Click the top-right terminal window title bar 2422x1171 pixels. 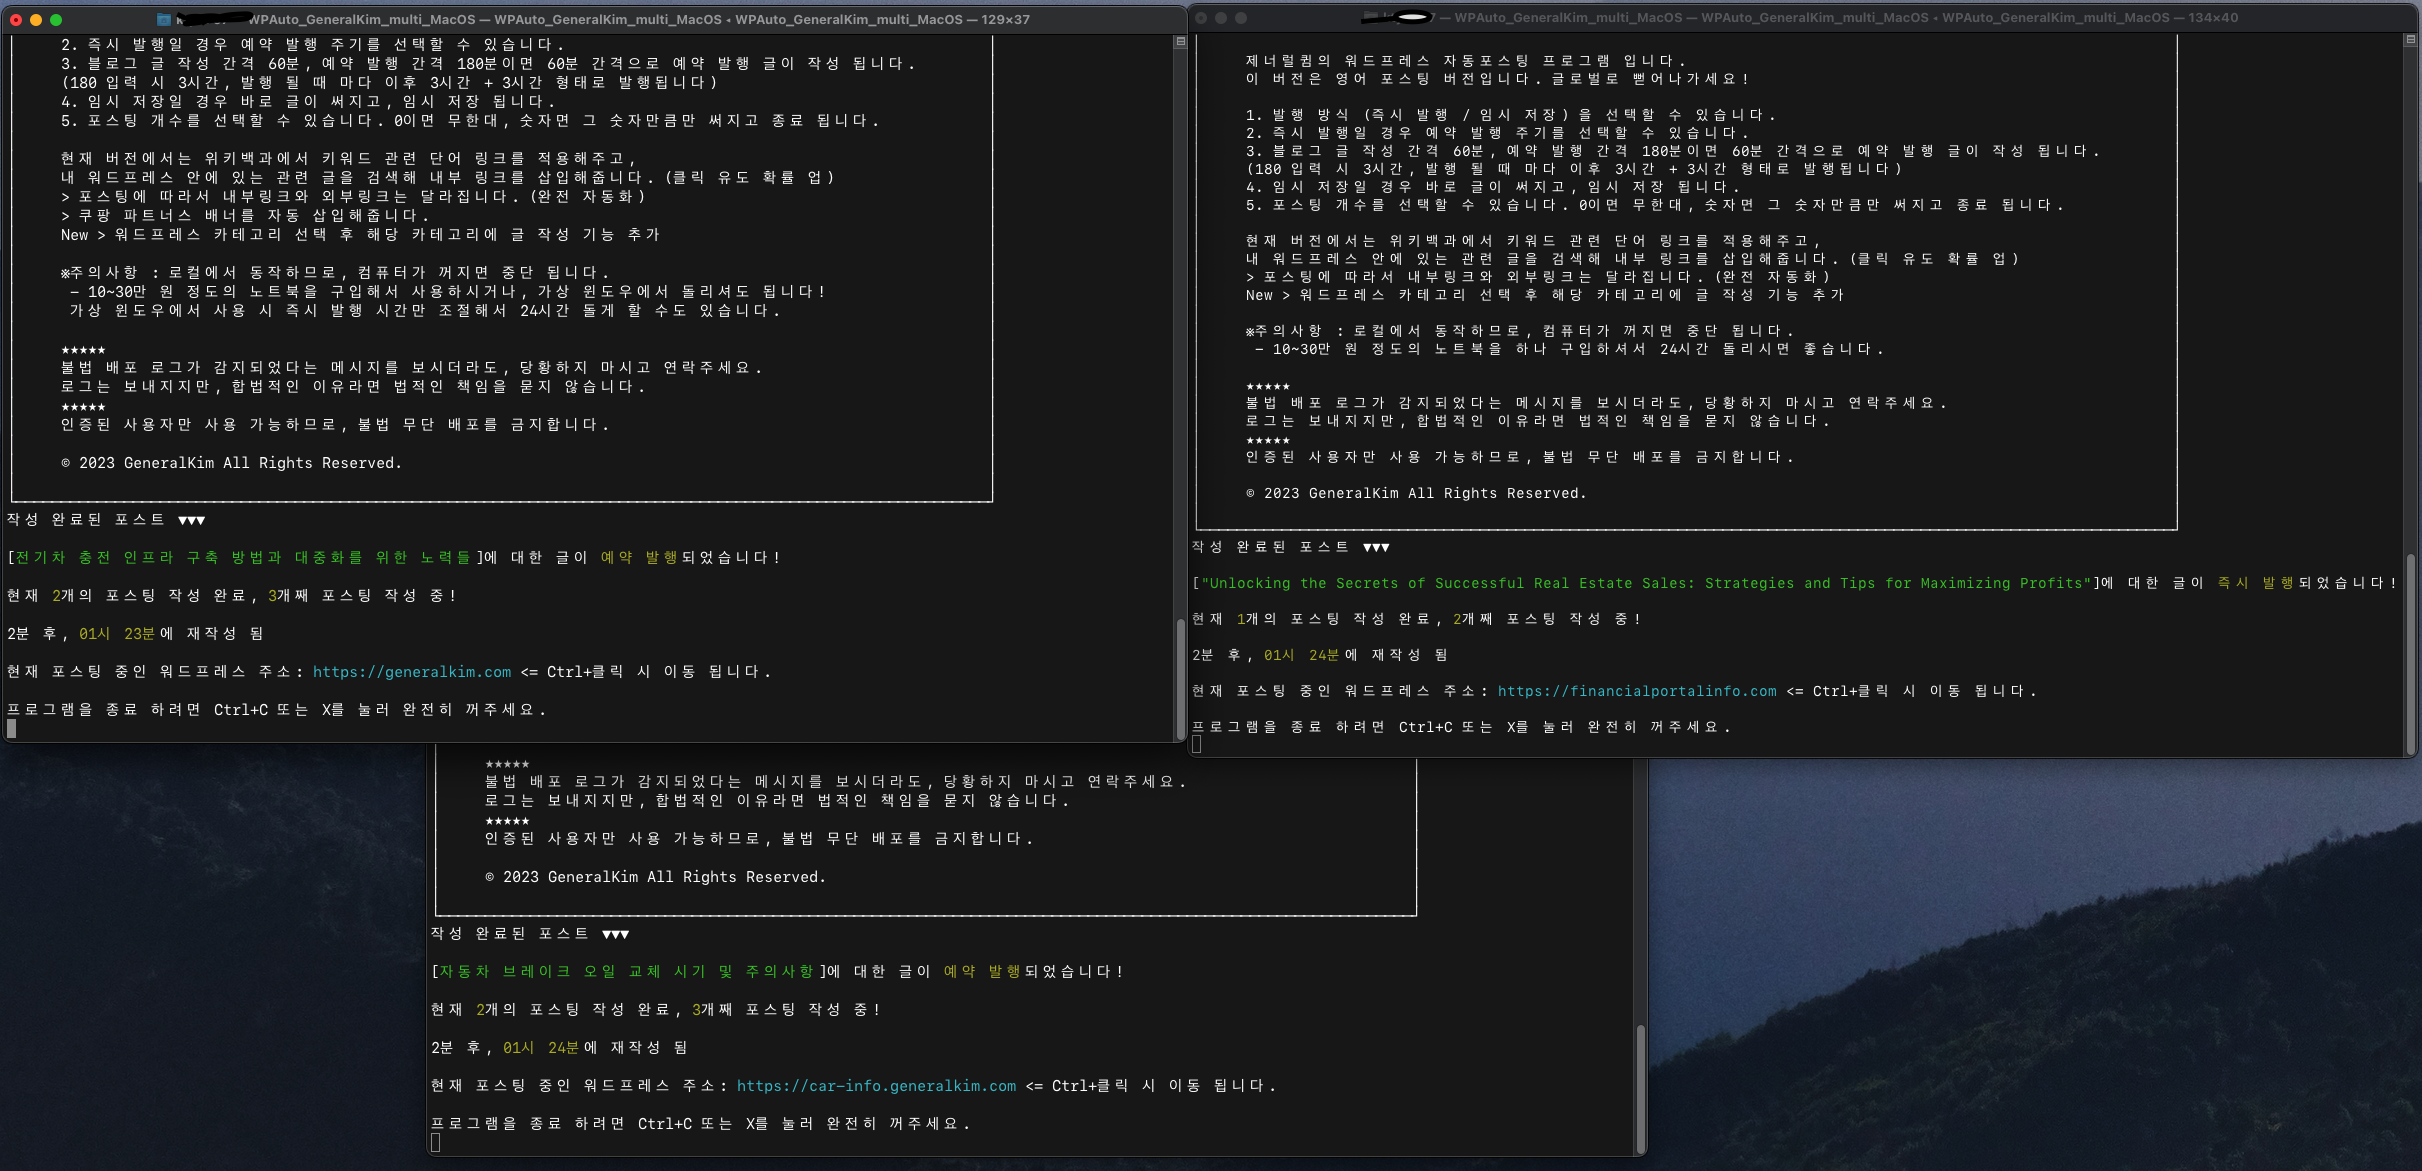point(1807,17)
